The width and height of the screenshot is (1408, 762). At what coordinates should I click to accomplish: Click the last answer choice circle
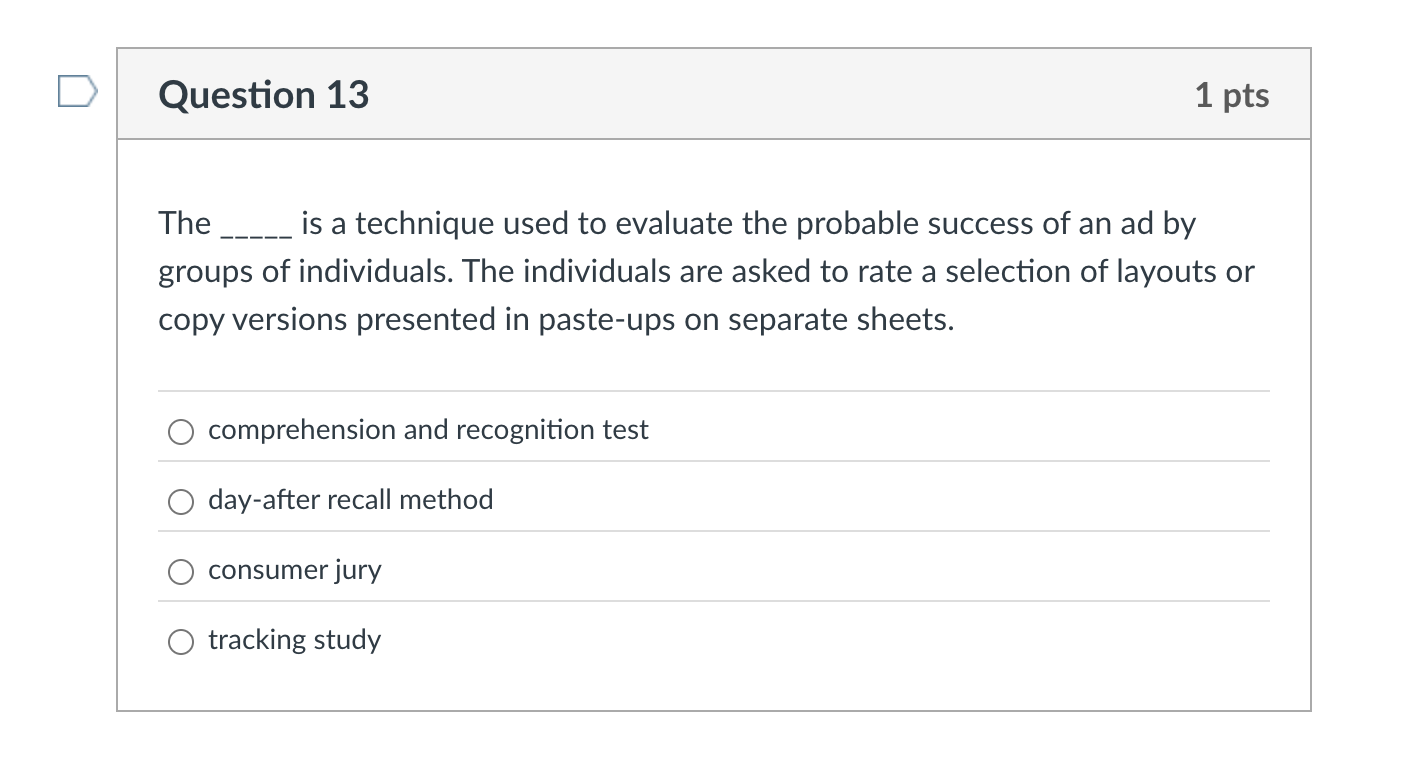click(x=181, y=641)
